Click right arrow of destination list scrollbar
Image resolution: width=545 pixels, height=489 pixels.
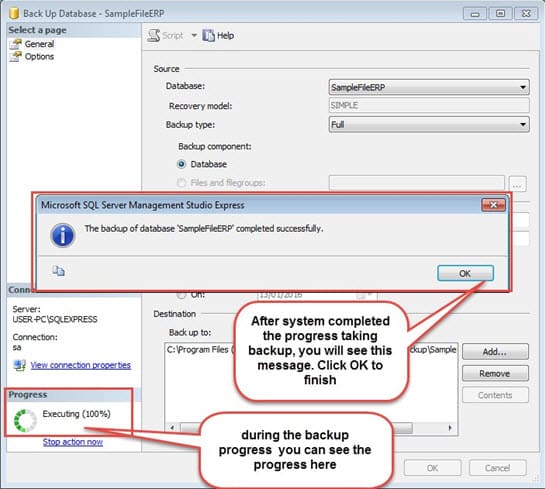(x=450, y=427)
